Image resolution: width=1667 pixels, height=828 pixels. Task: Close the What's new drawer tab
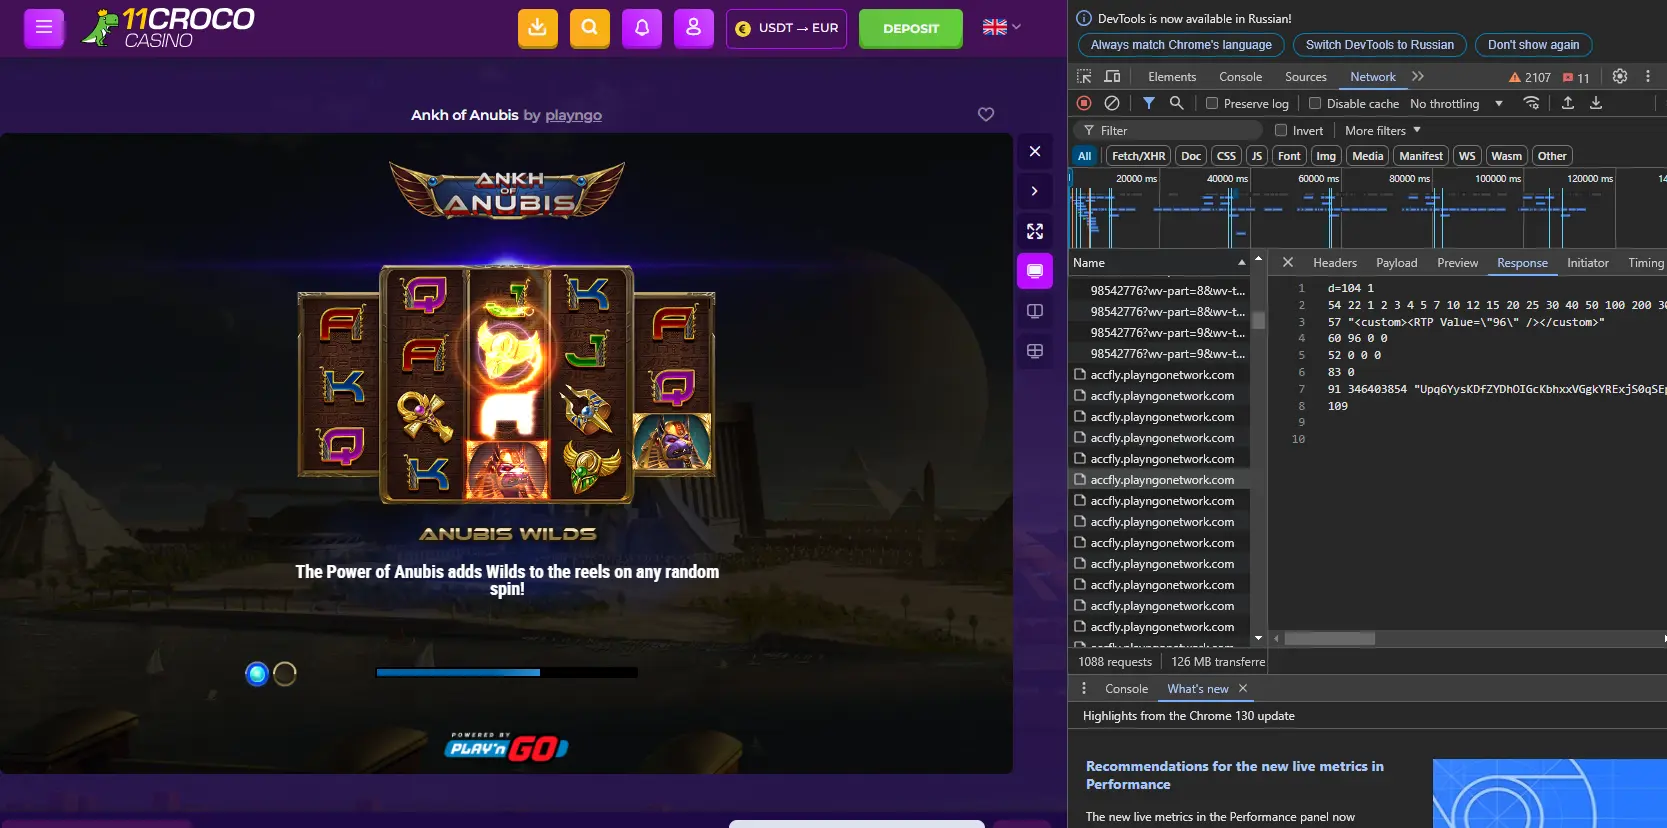click(x=1243, y=688)
